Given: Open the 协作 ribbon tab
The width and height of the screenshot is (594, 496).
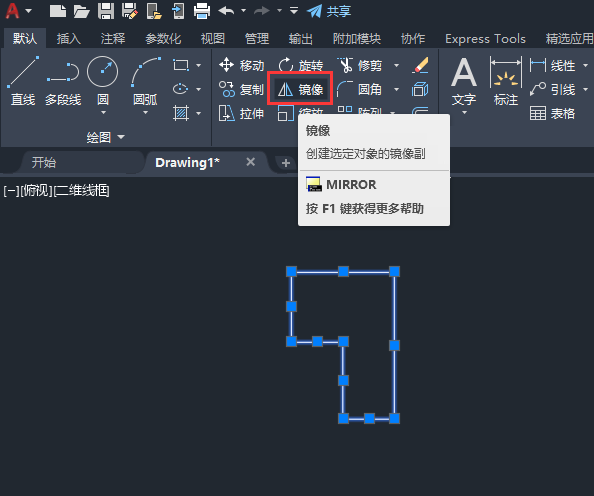Looking at the screenshot, I should click(x=413, y=38).
